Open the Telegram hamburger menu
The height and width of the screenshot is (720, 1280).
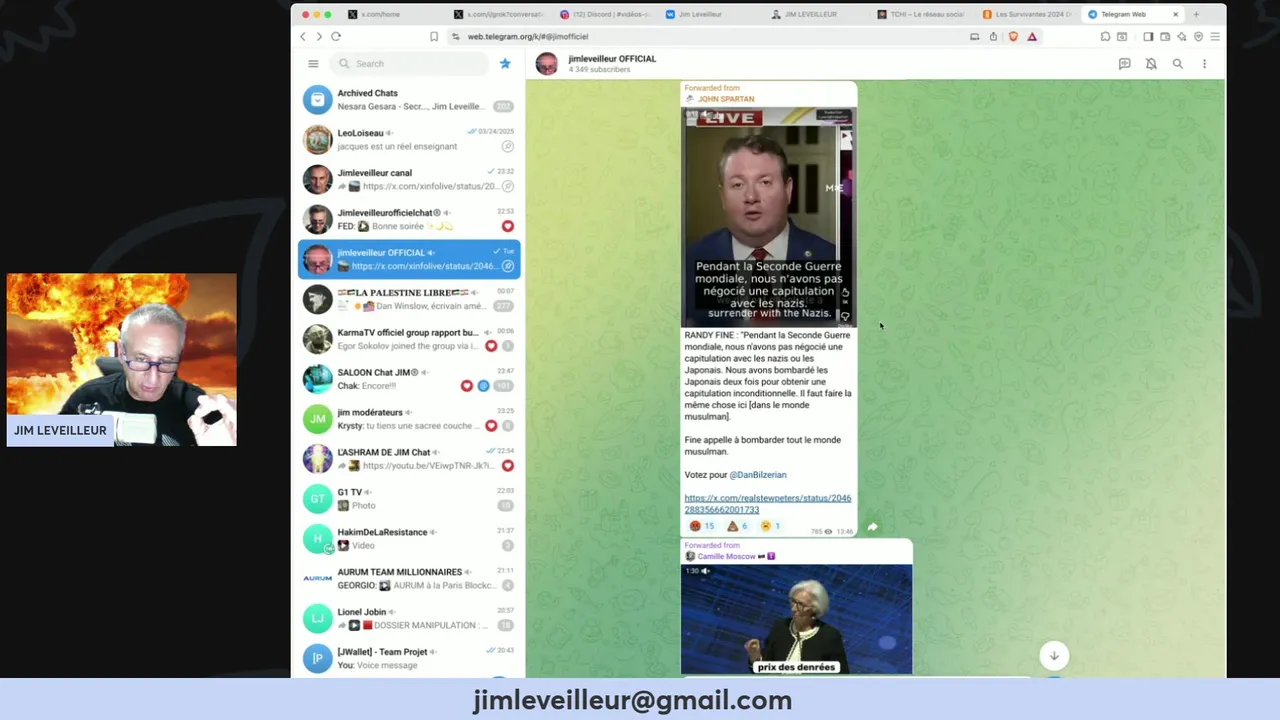pos(313,64)
